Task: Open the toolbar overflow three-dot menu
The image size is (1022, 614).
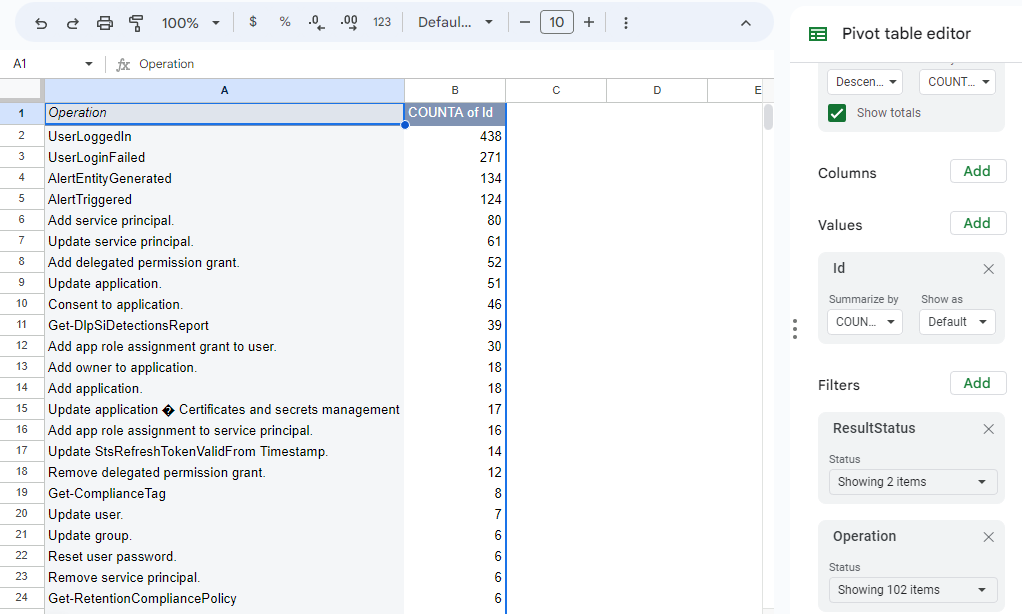Action: 626,21
